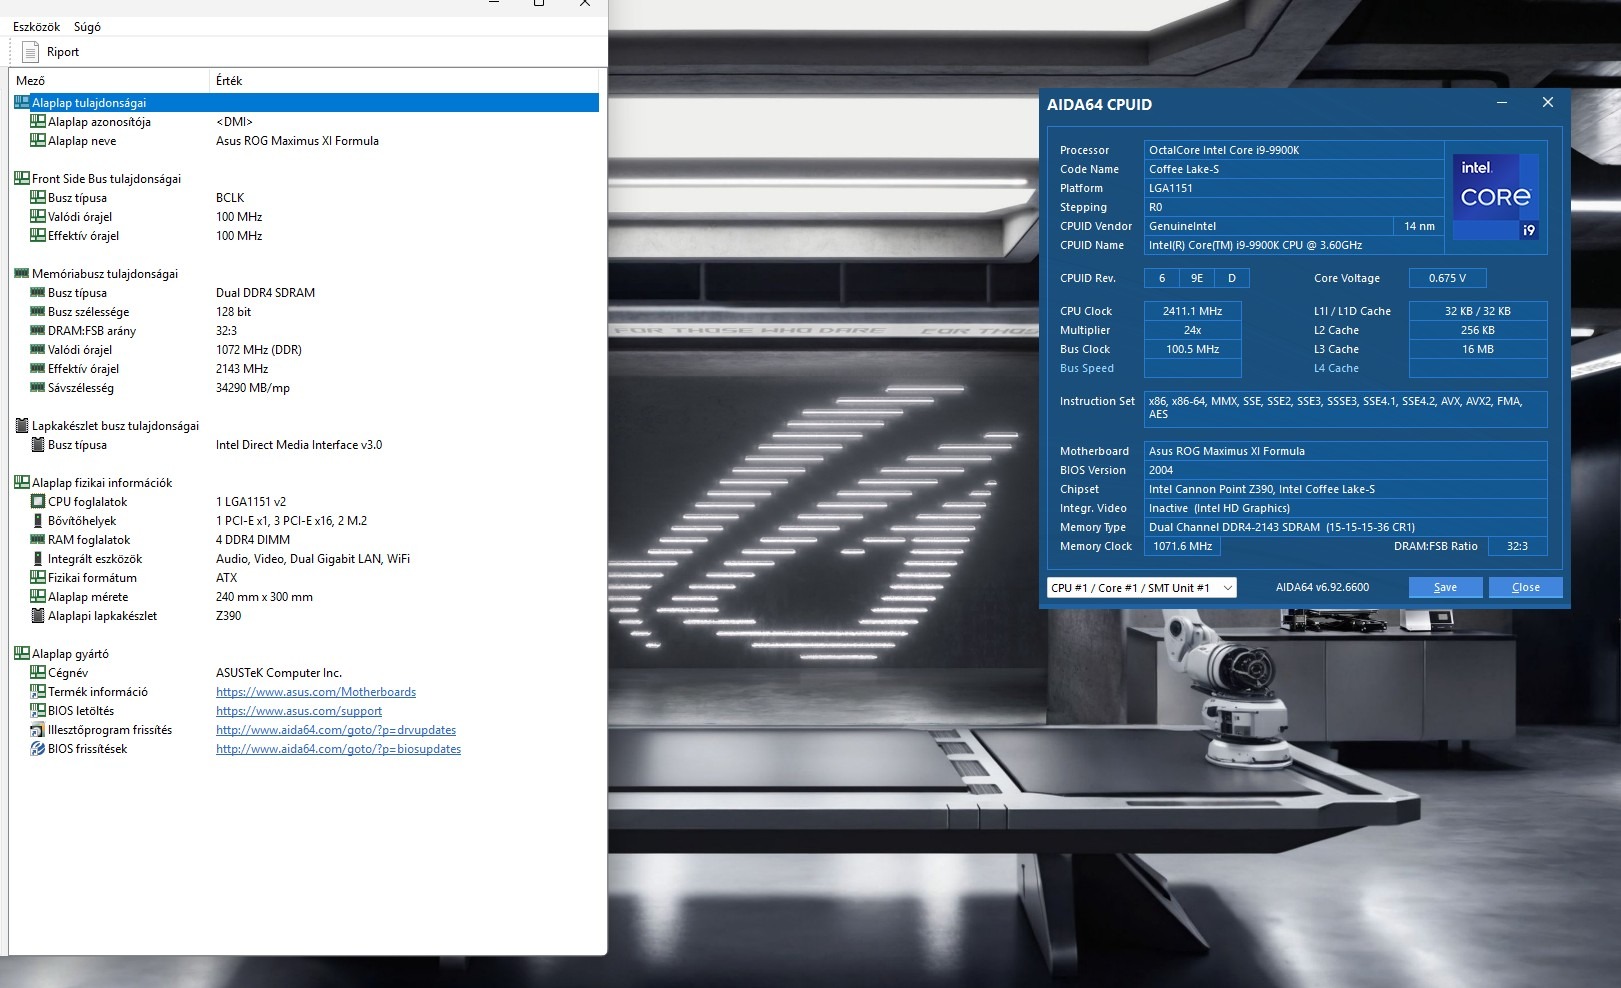
Task: Select the 16 MB L3 cache field
Action: [1478, 349]
